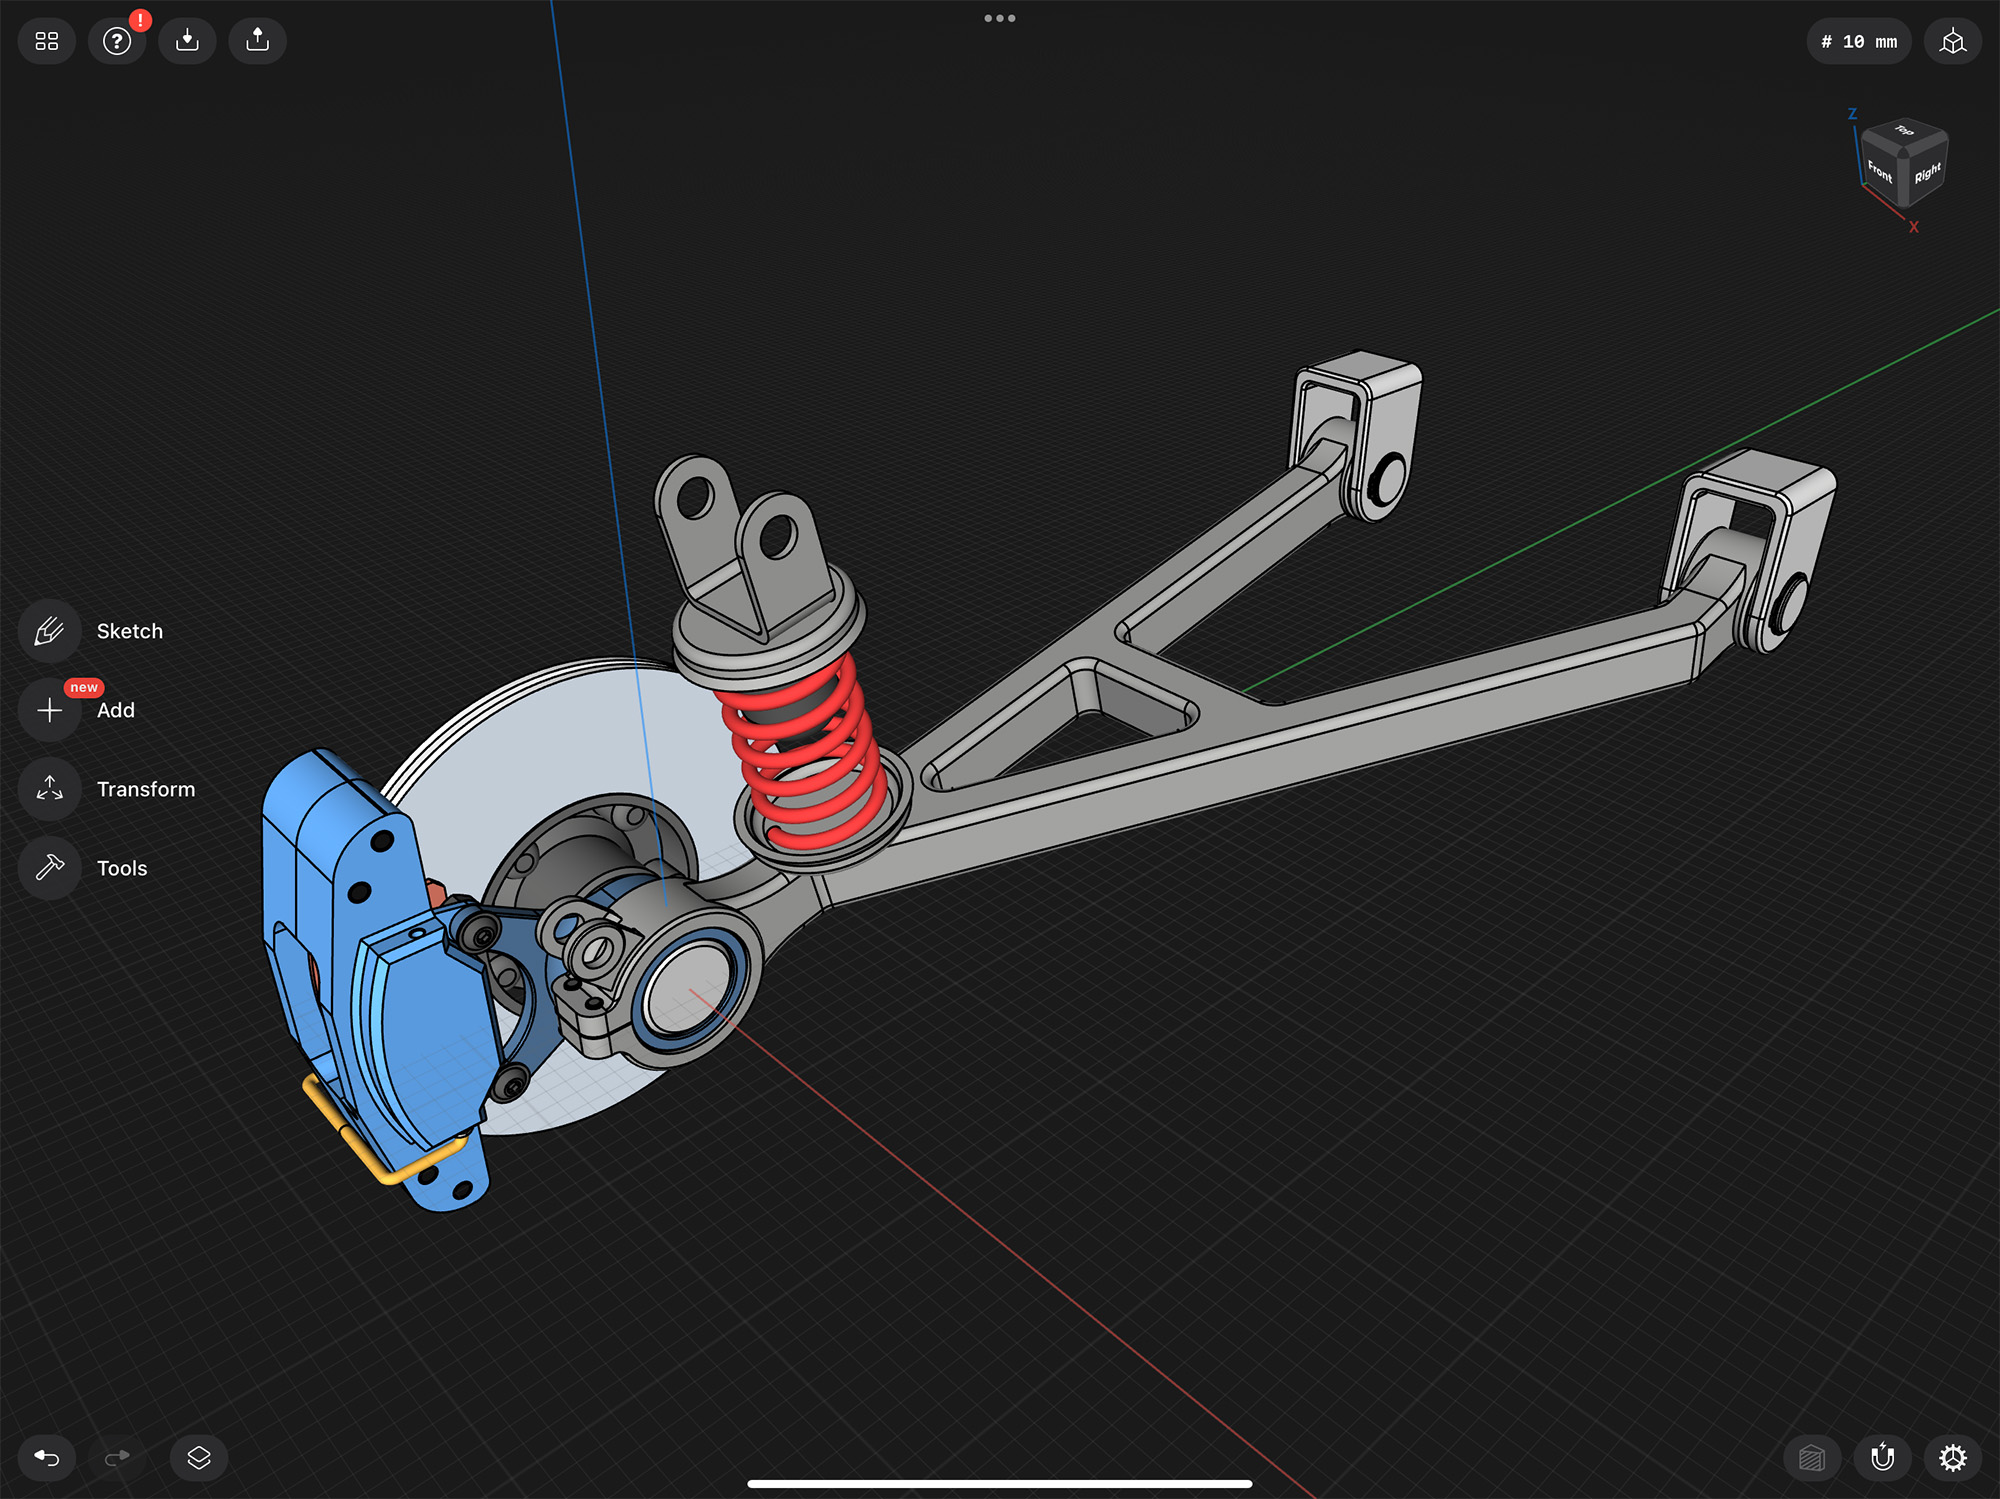The height and width of the screenshot is (1499, 2000).
Task: Expand the three-dot multitasking menu
Action: [x=999, y=18]
